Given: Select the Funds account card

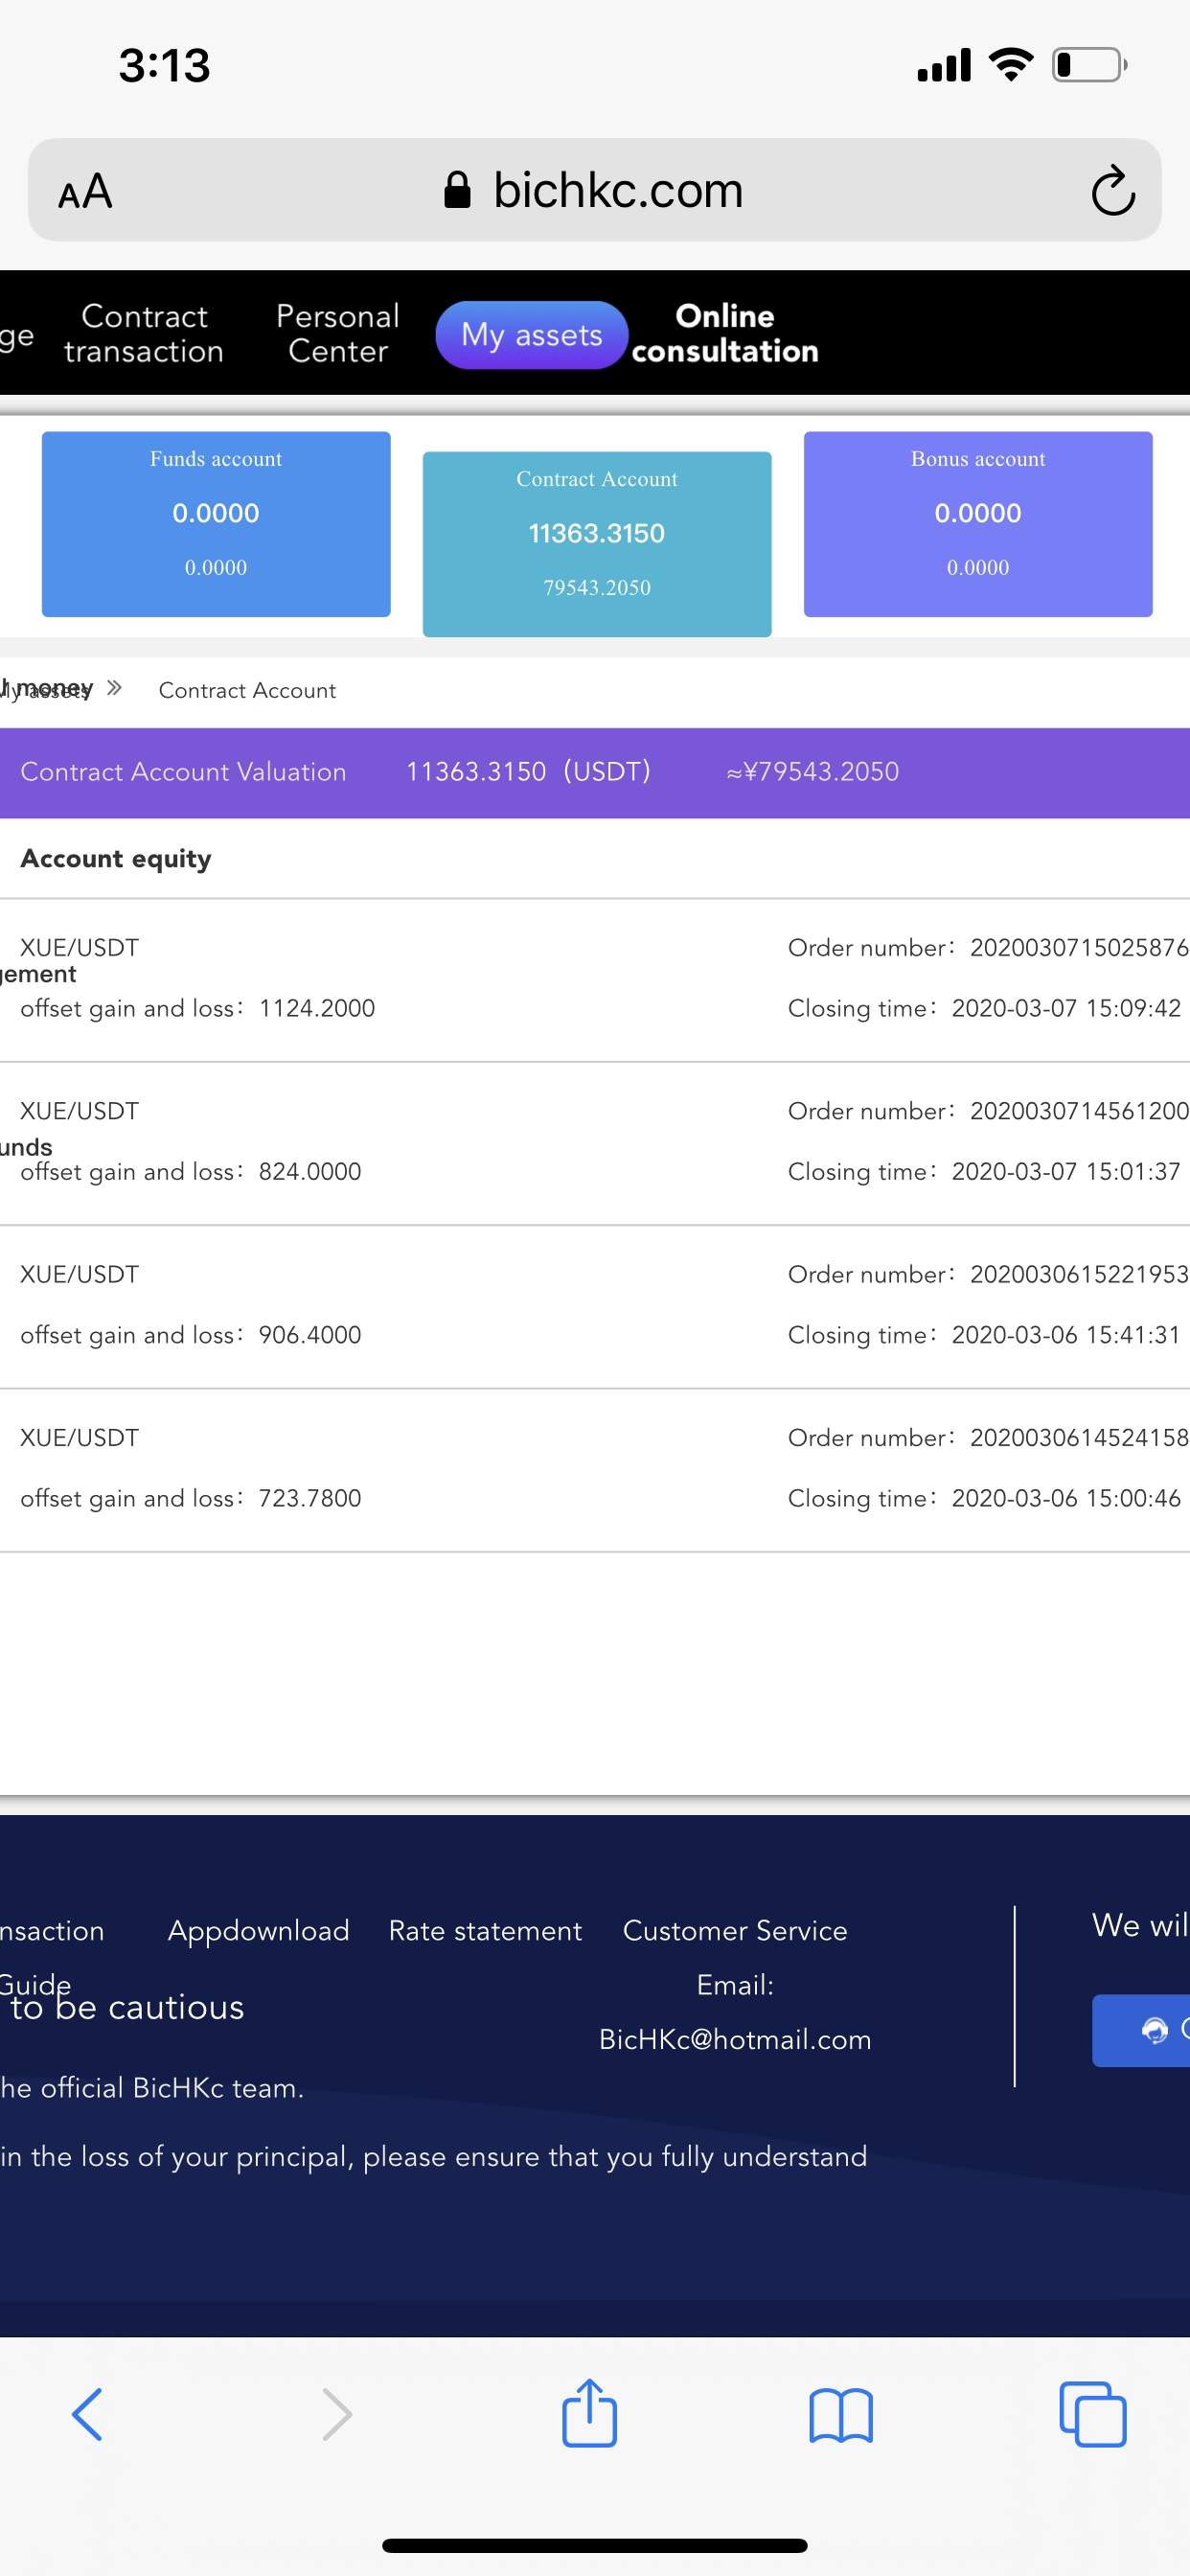Looking at the screenshot, I should (x=216, y=524).
